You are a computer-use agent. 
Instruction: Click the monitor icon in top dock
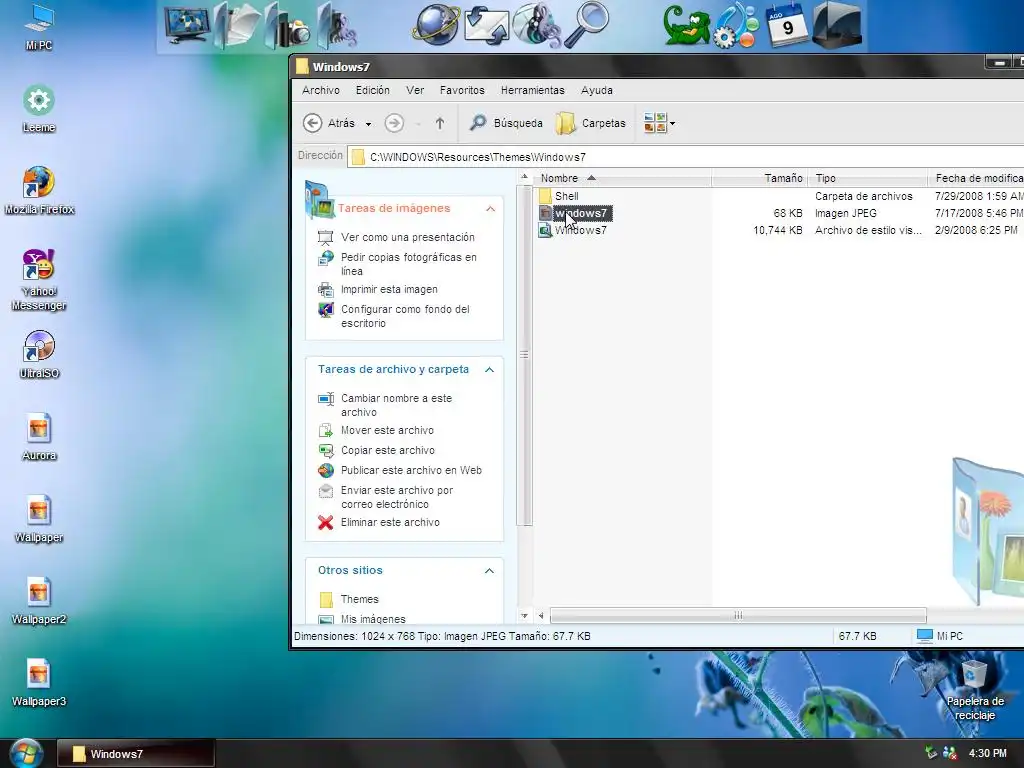[x=187, y=26]
